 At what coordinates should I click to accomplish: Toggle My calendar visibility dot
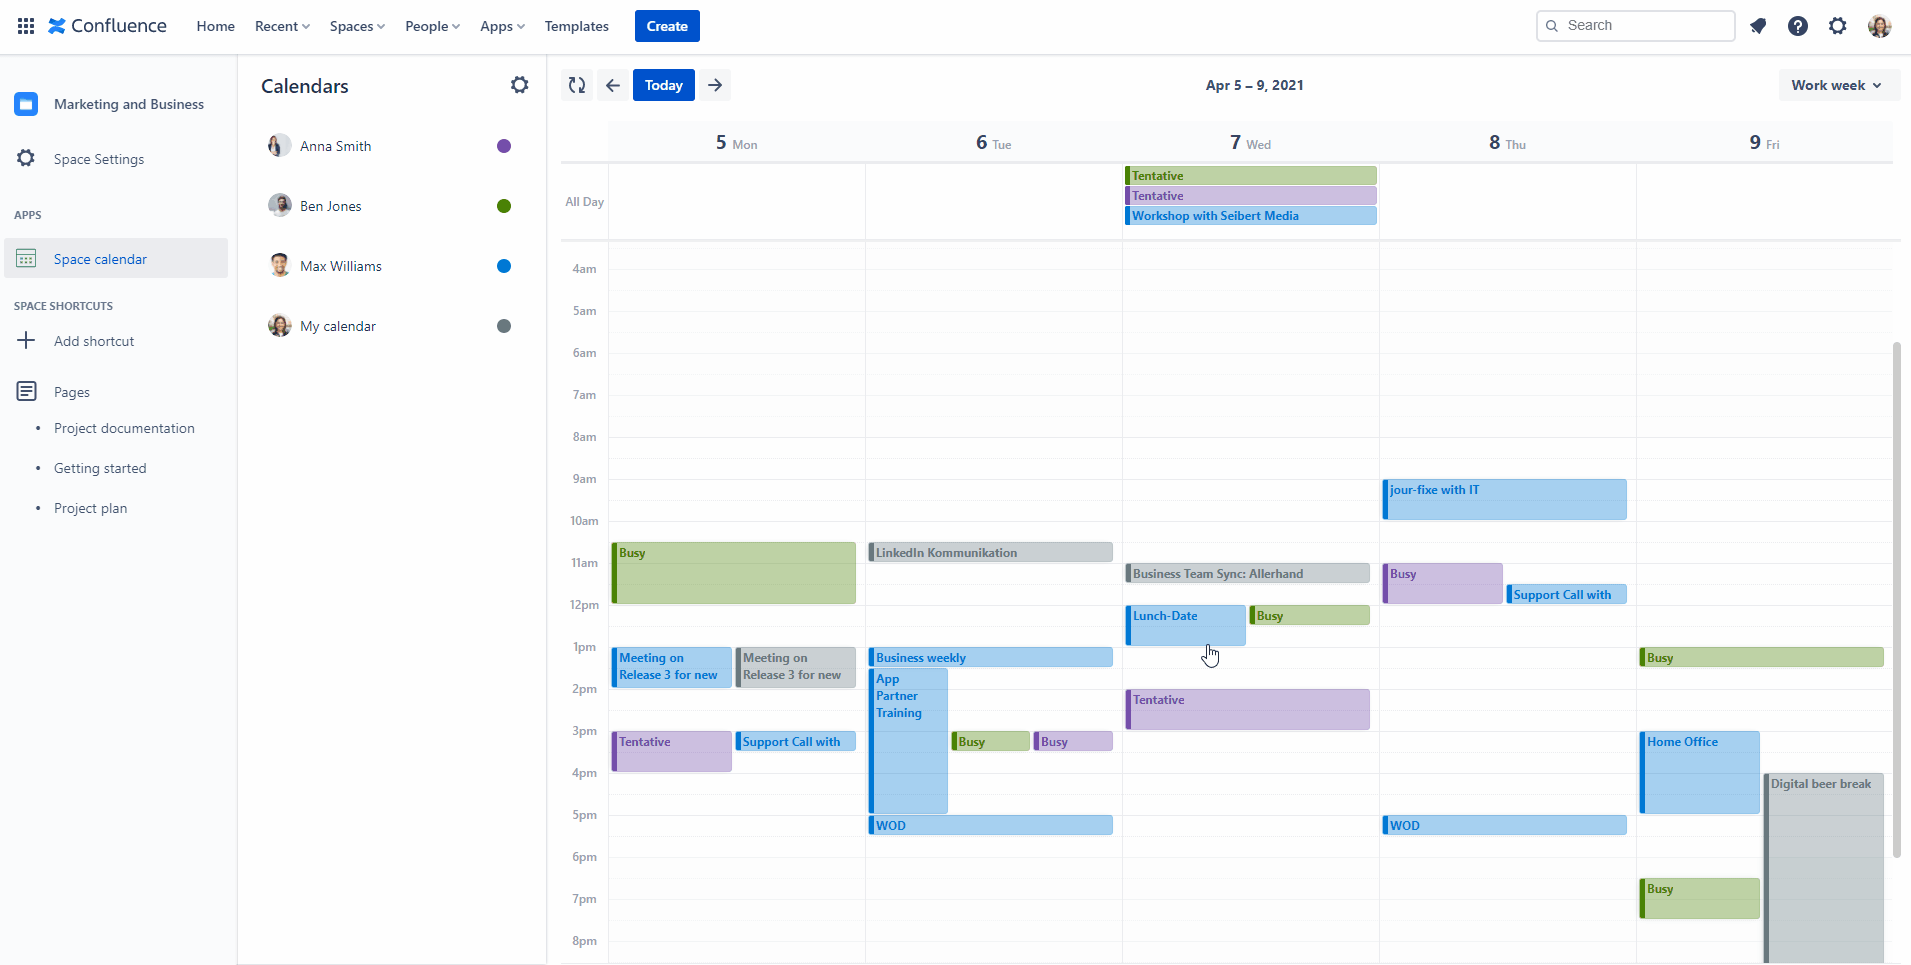pyautogui.click(x=503, y=325)
